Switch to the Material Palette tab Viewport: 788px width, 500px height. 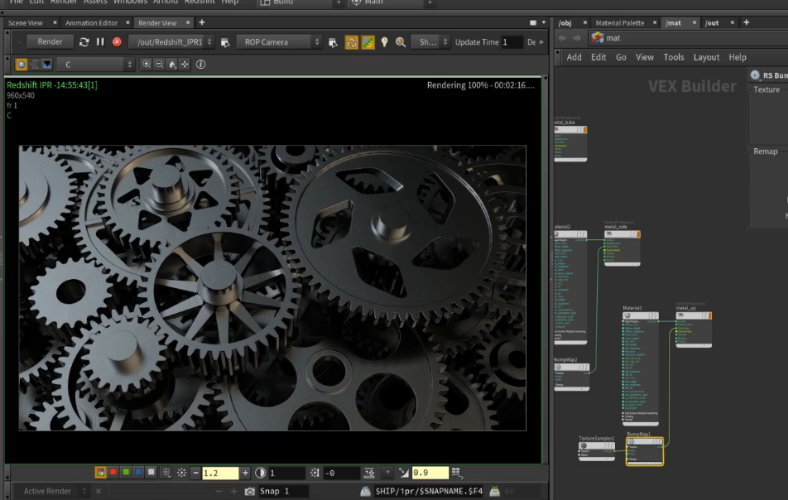[620, 22]
